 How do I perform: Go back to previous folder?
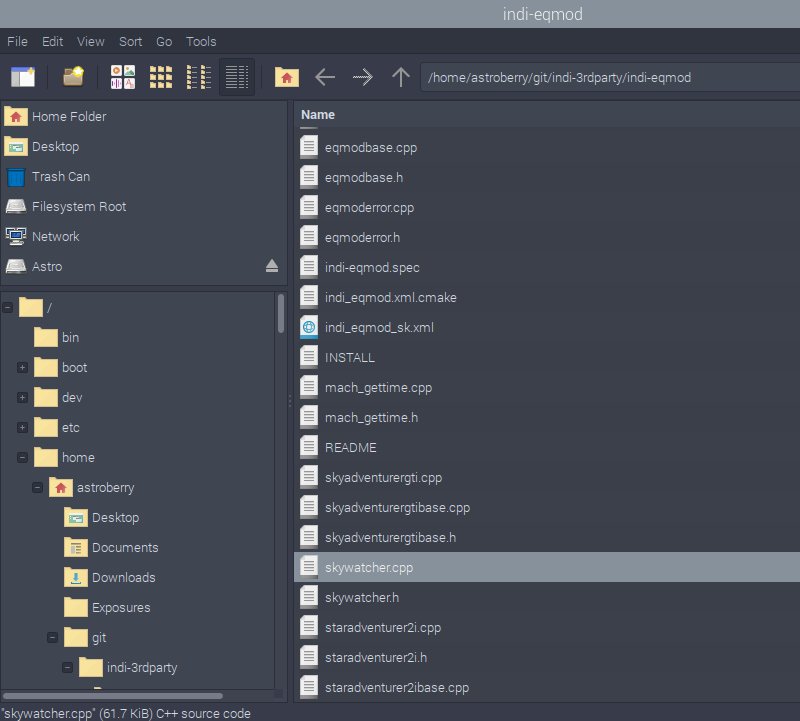325,78
